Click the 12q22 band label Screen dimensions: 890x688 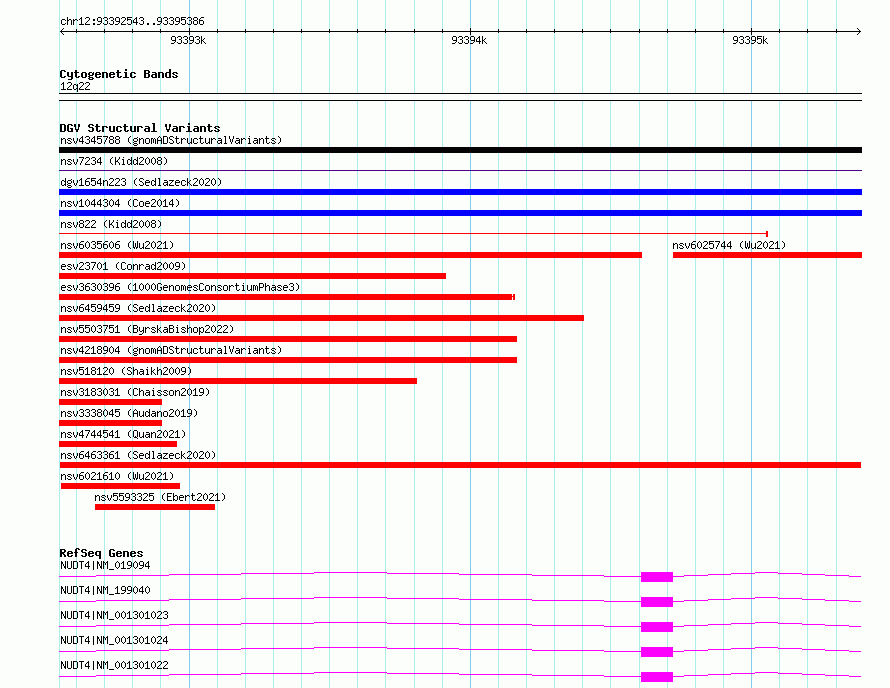[x=75, y=86]
